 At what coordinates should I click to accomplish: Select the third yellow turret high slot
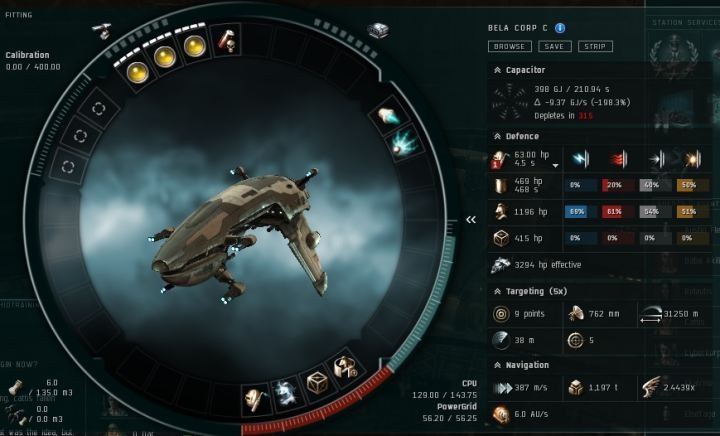click(x=195, y=47)
